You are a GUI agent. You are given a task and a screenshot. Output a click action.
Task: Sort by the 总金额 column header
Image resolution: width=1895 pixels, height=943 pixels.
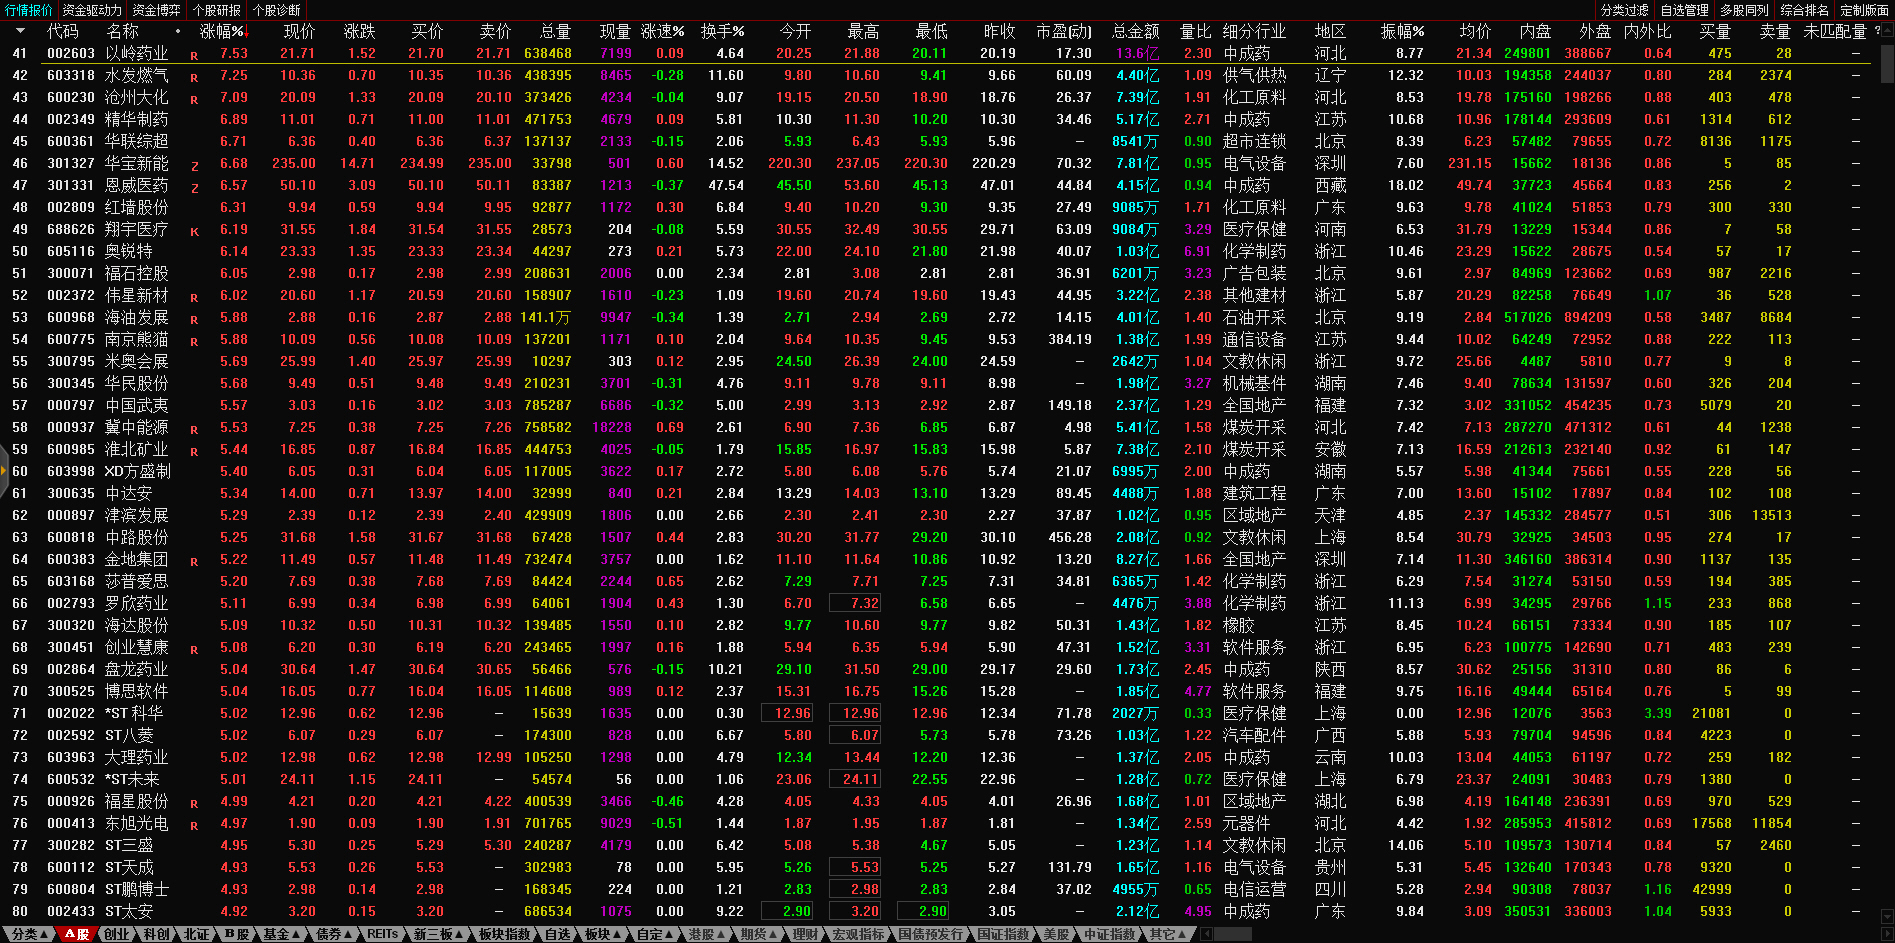pos(1135,31)
